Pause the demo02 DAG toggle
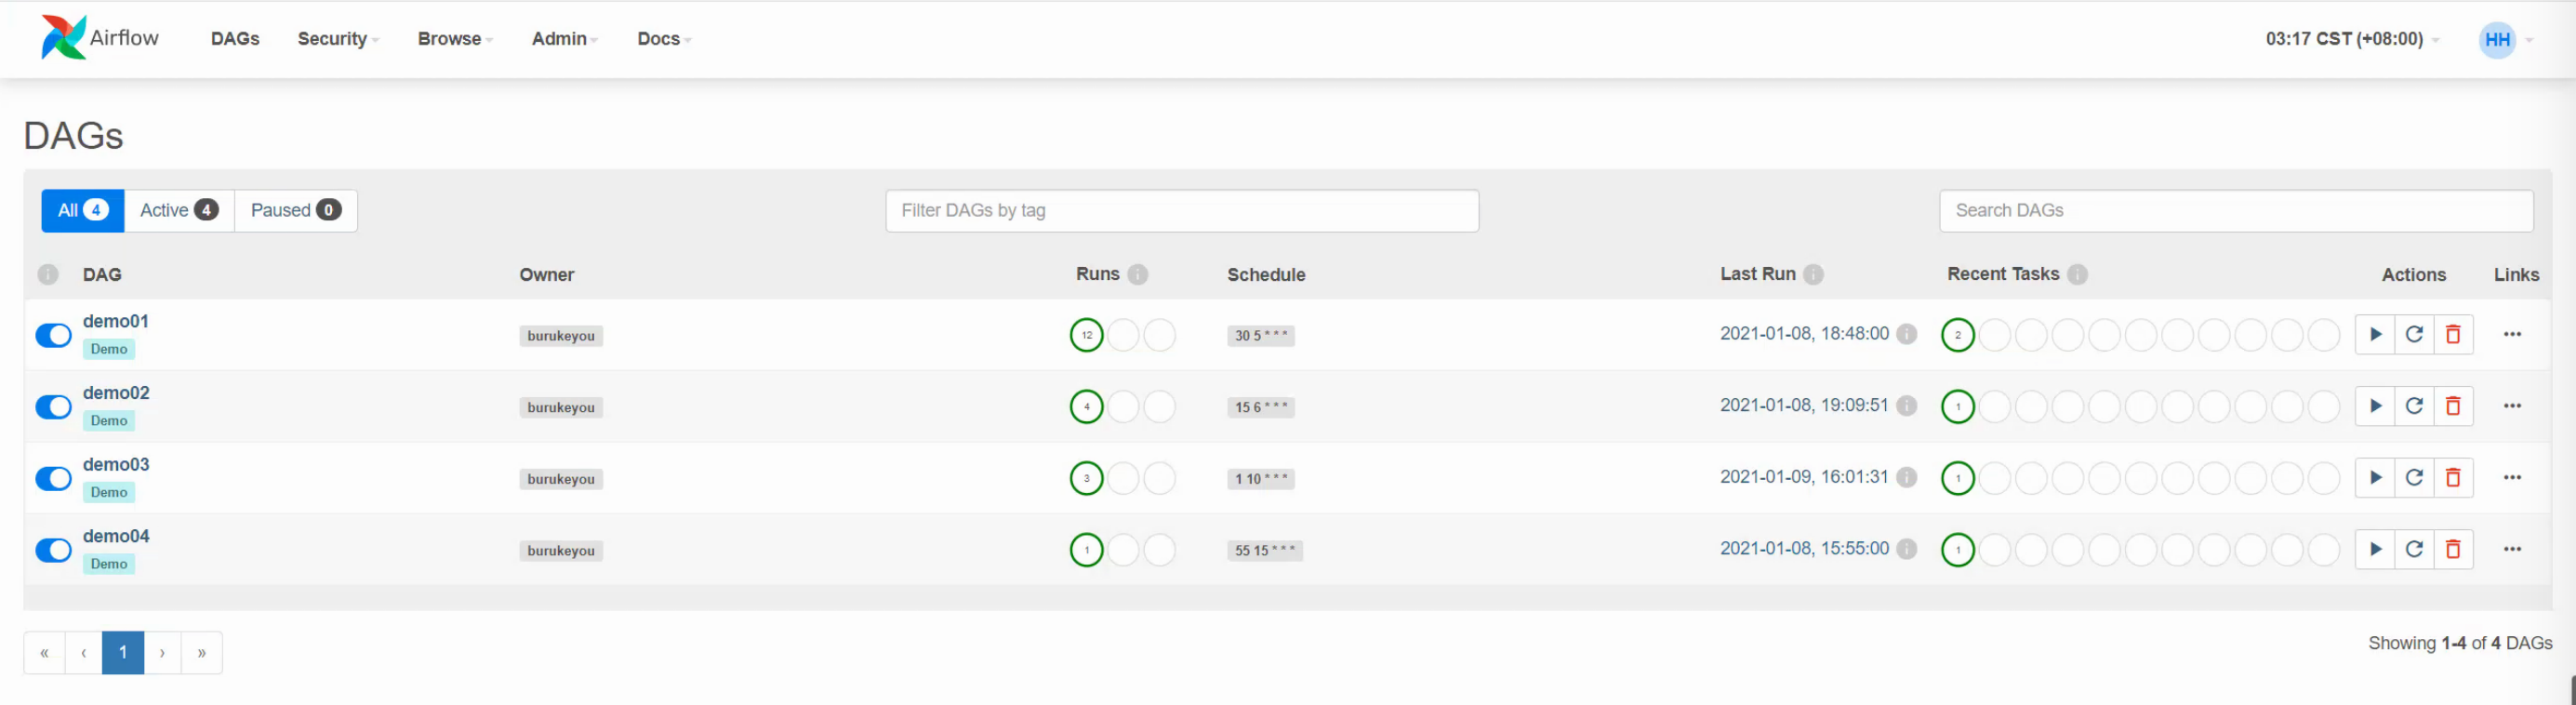2576x705 pixels. click(53, 407)
